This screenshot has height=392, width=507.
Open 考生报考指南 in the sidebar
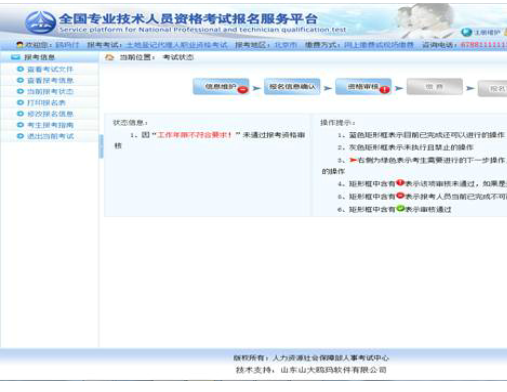point(50,125)
